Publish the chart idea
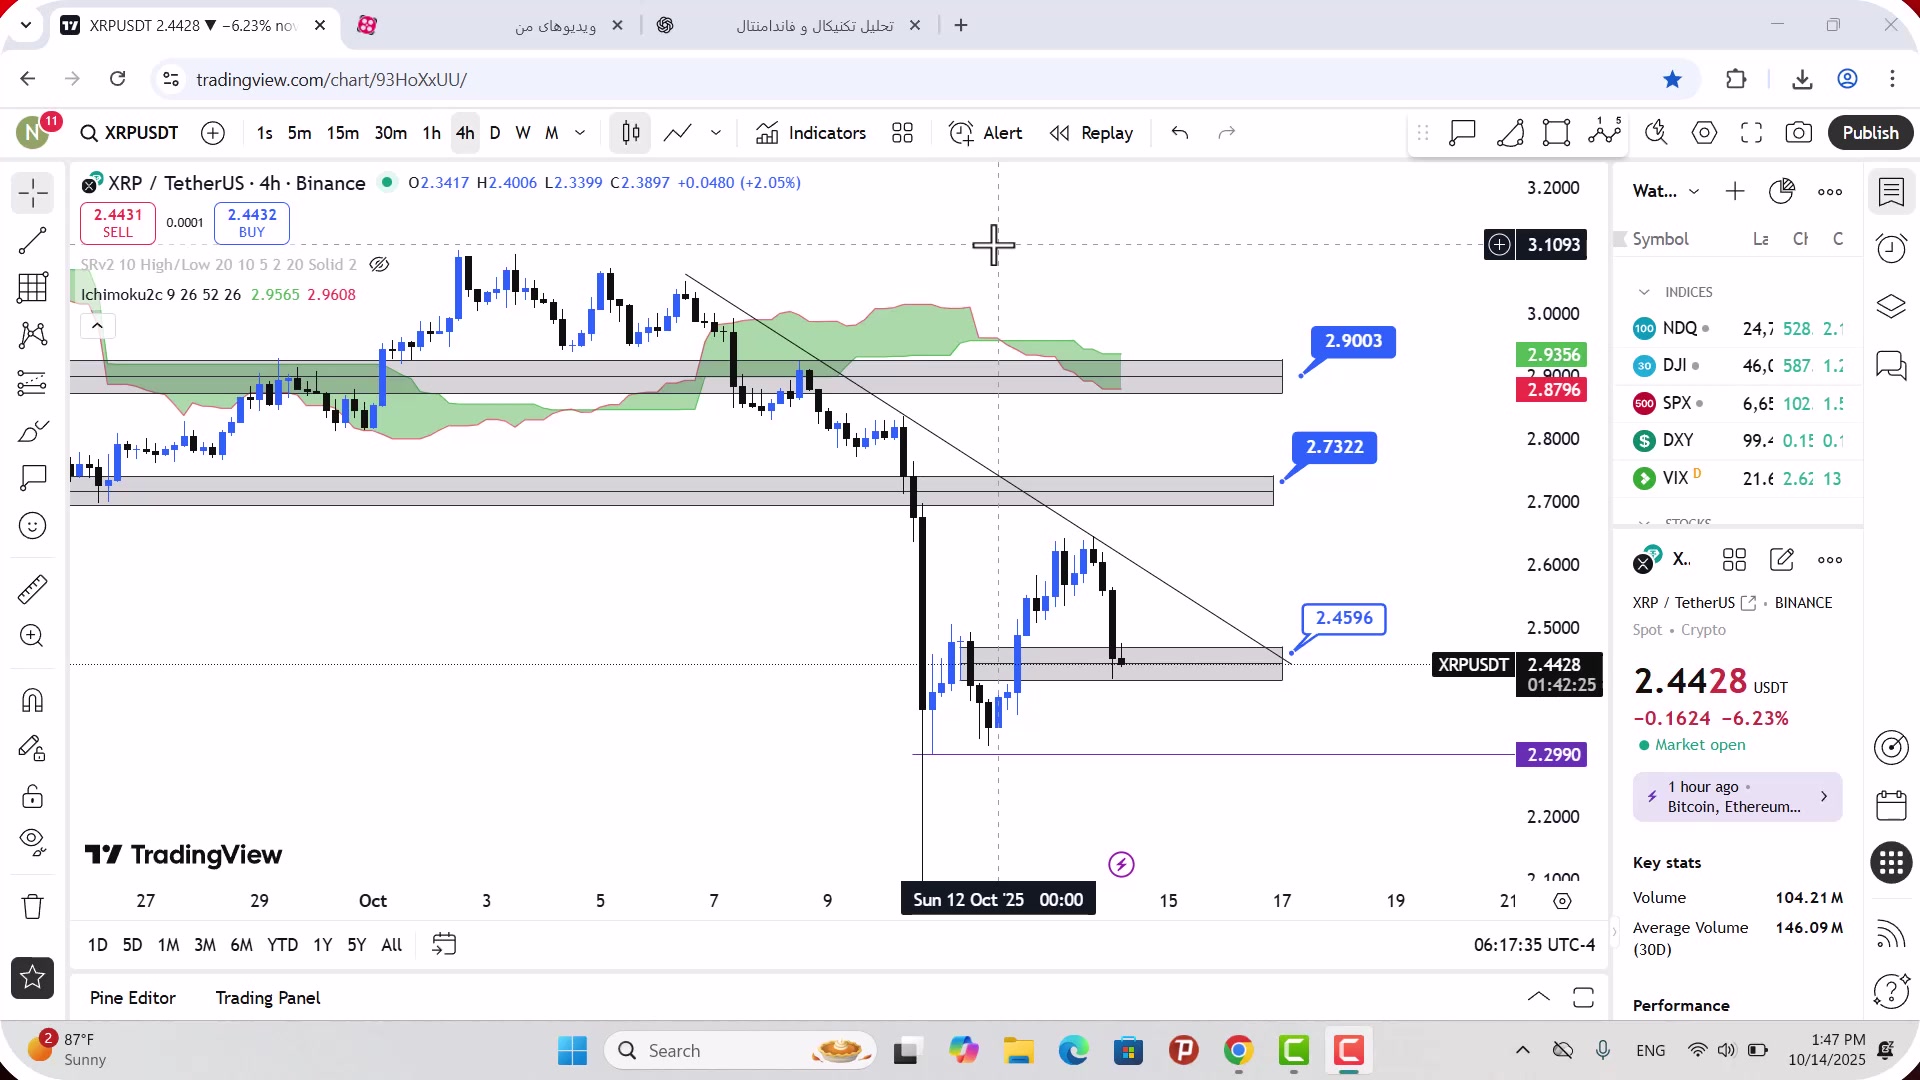 click(x=1870, y=133)
